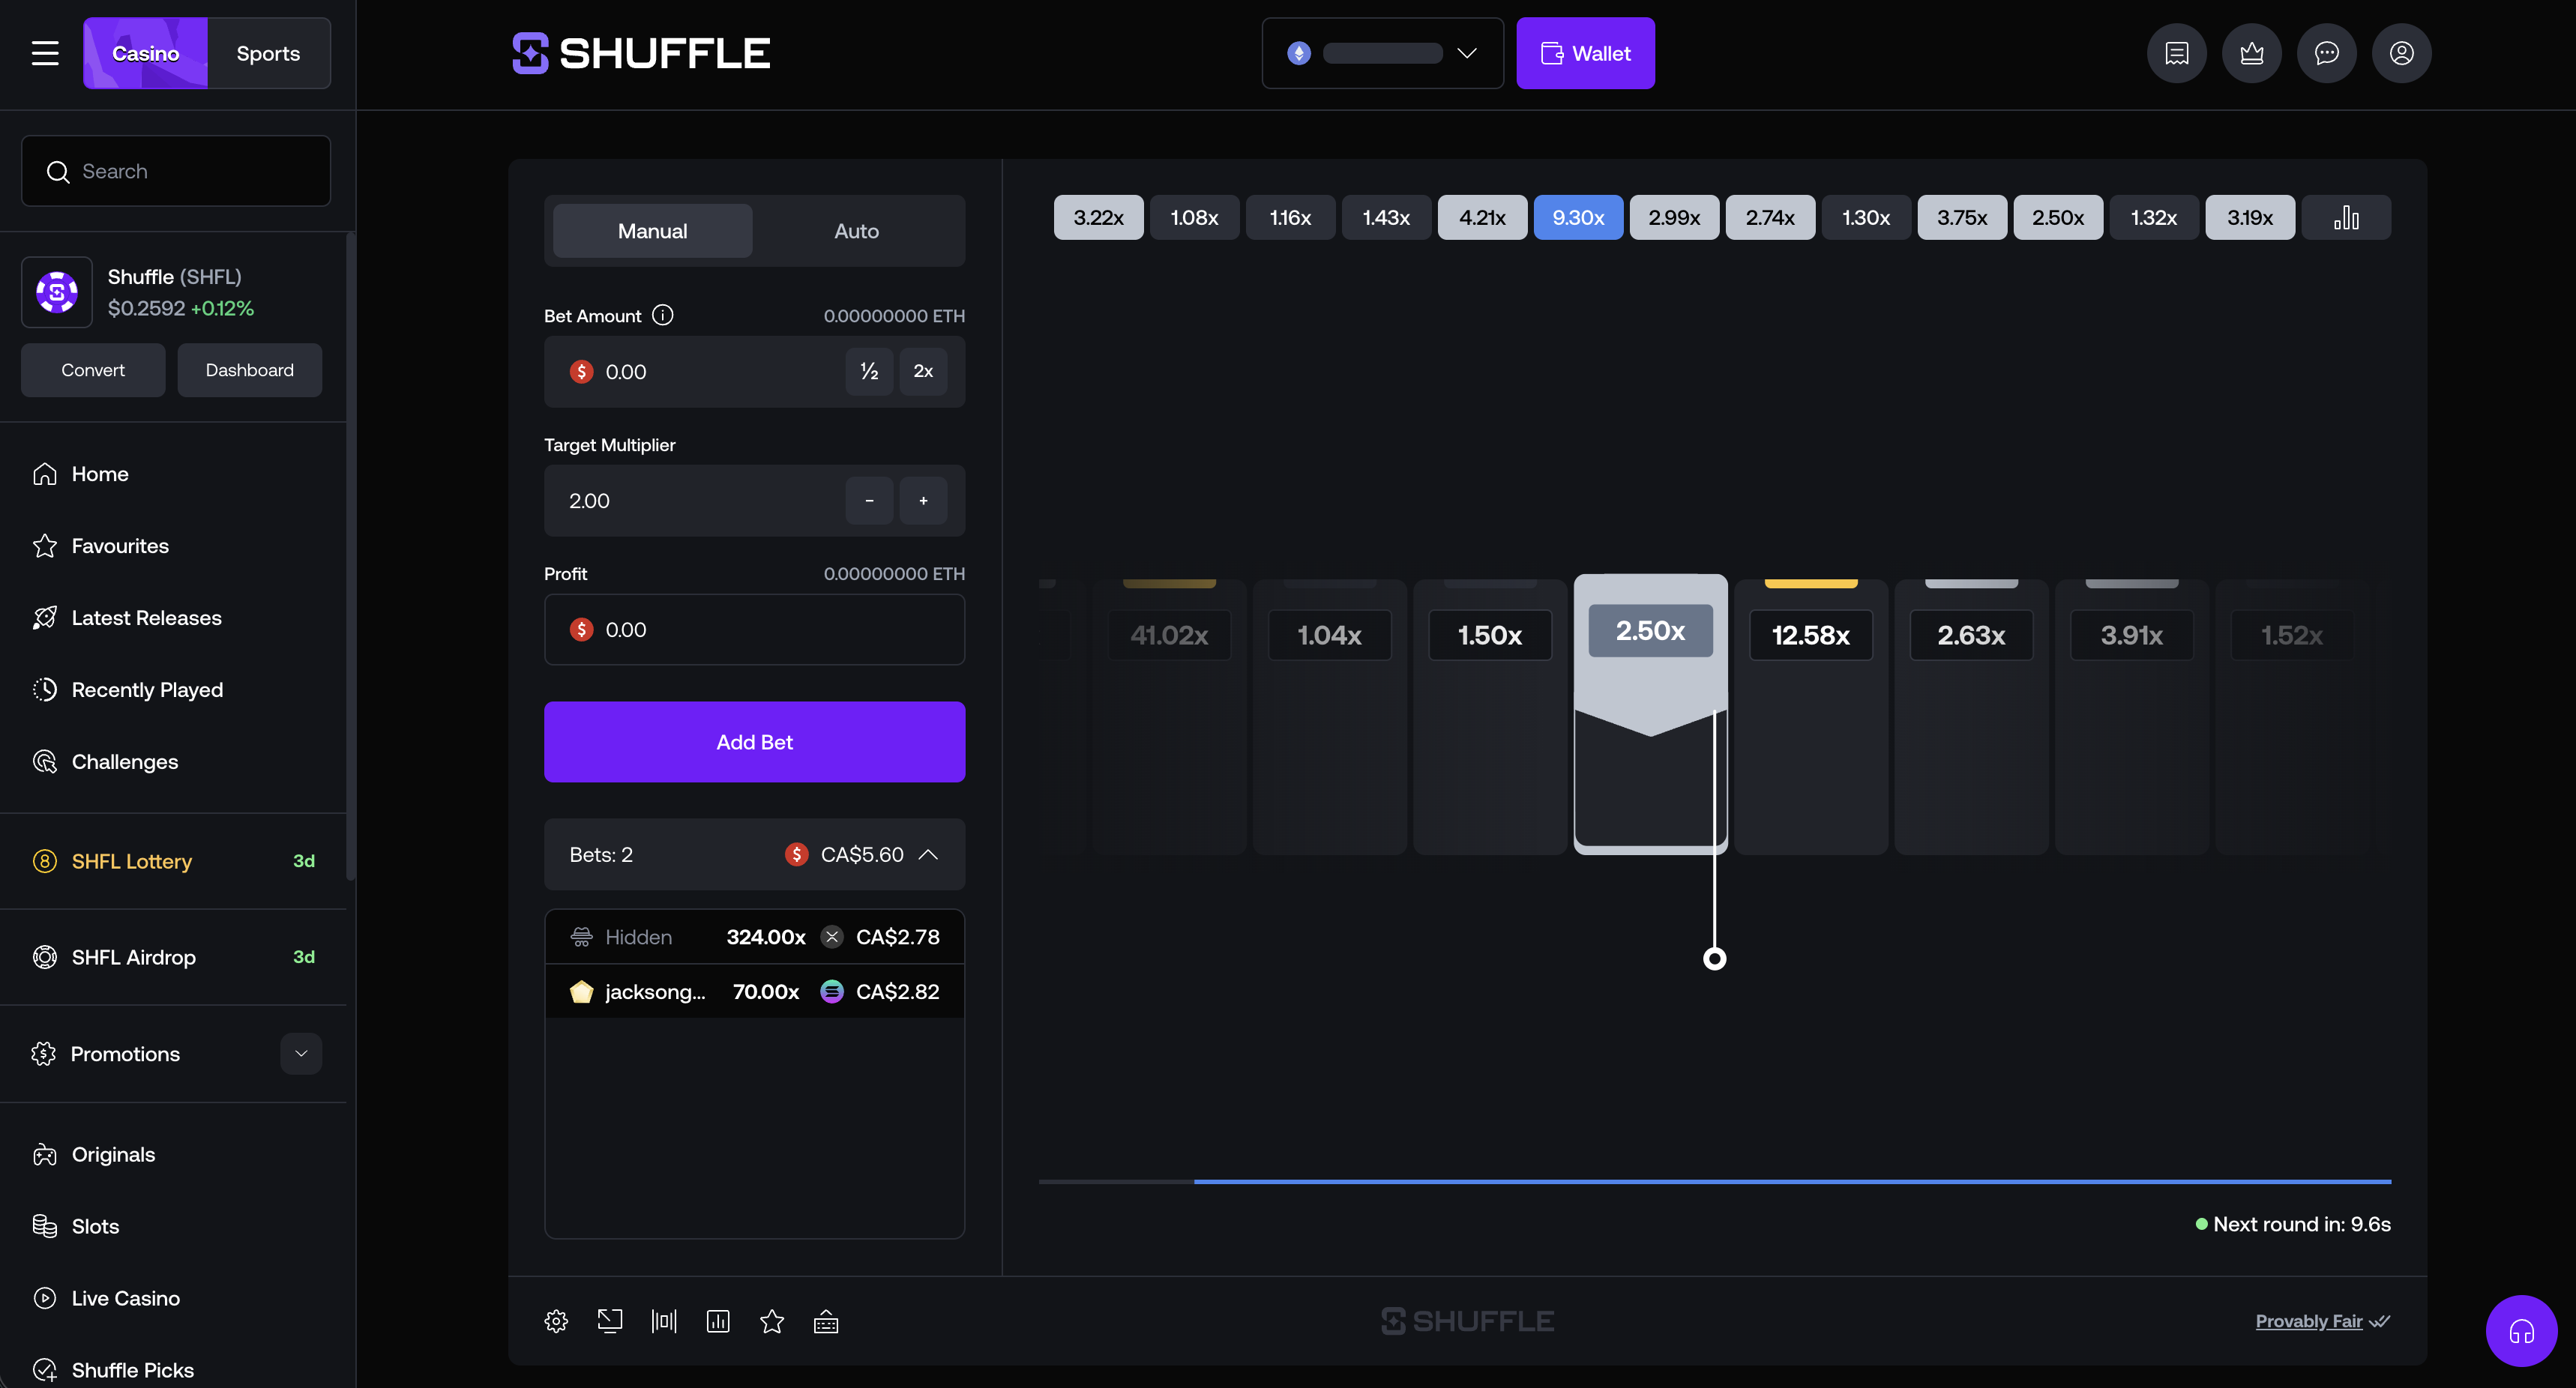Open the user profile icon
Image resolution: width=2576 pixels, height=1388 pixels.
click(x=2401, y=53)
